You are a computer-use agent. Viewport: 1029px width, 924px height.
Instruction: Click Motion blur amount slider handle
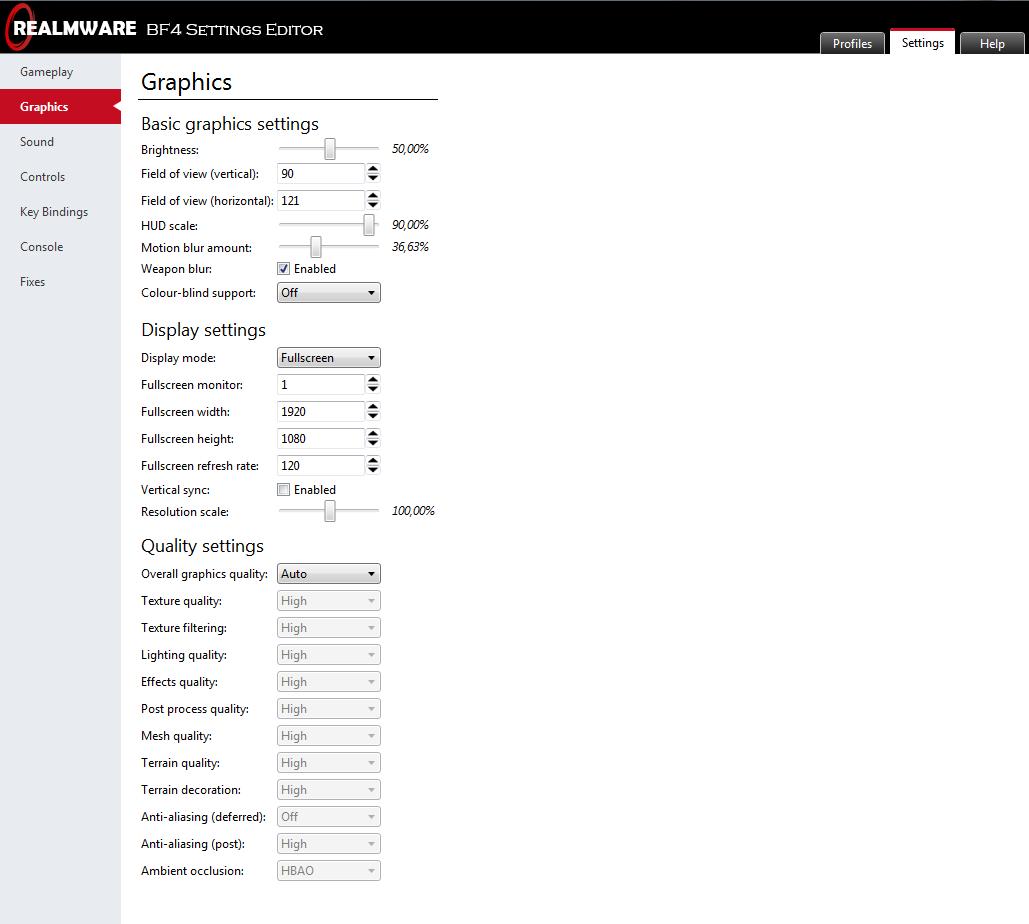click(316, 247)
